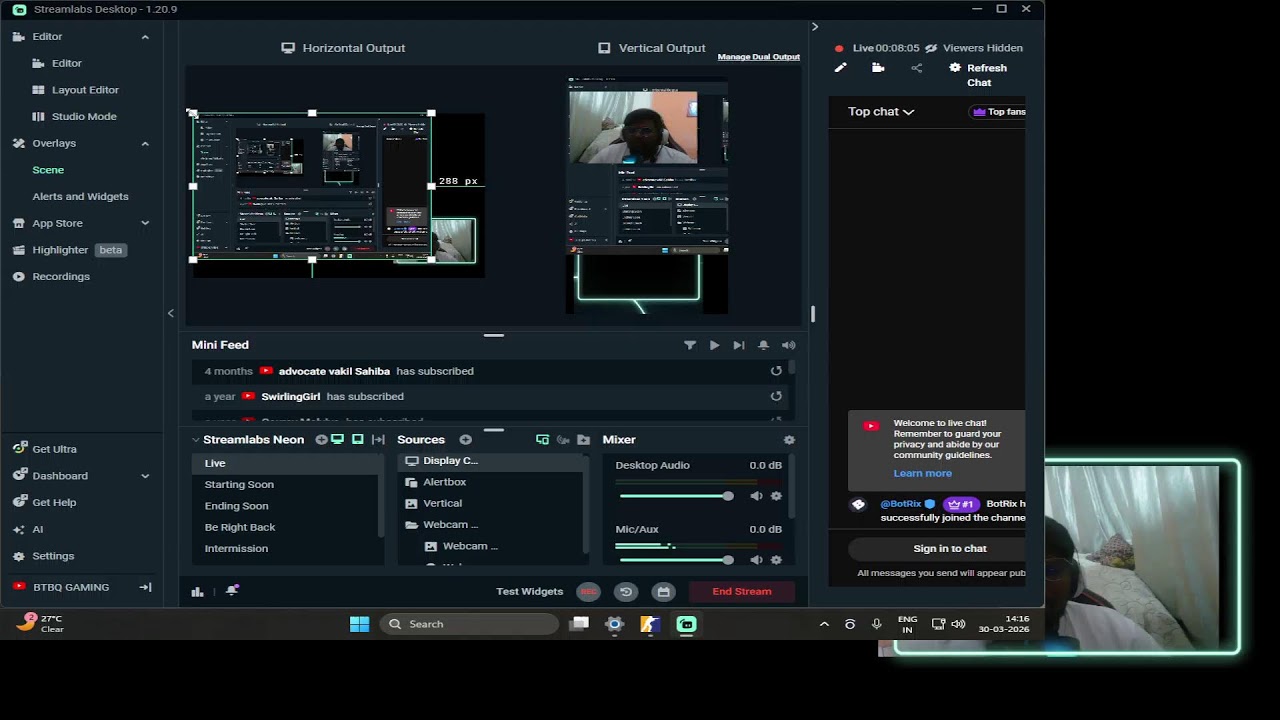Image resolution: width=1280 pixels, height=720 pixels.
Task: Open Recordings page
Action: tap(60, 276)
